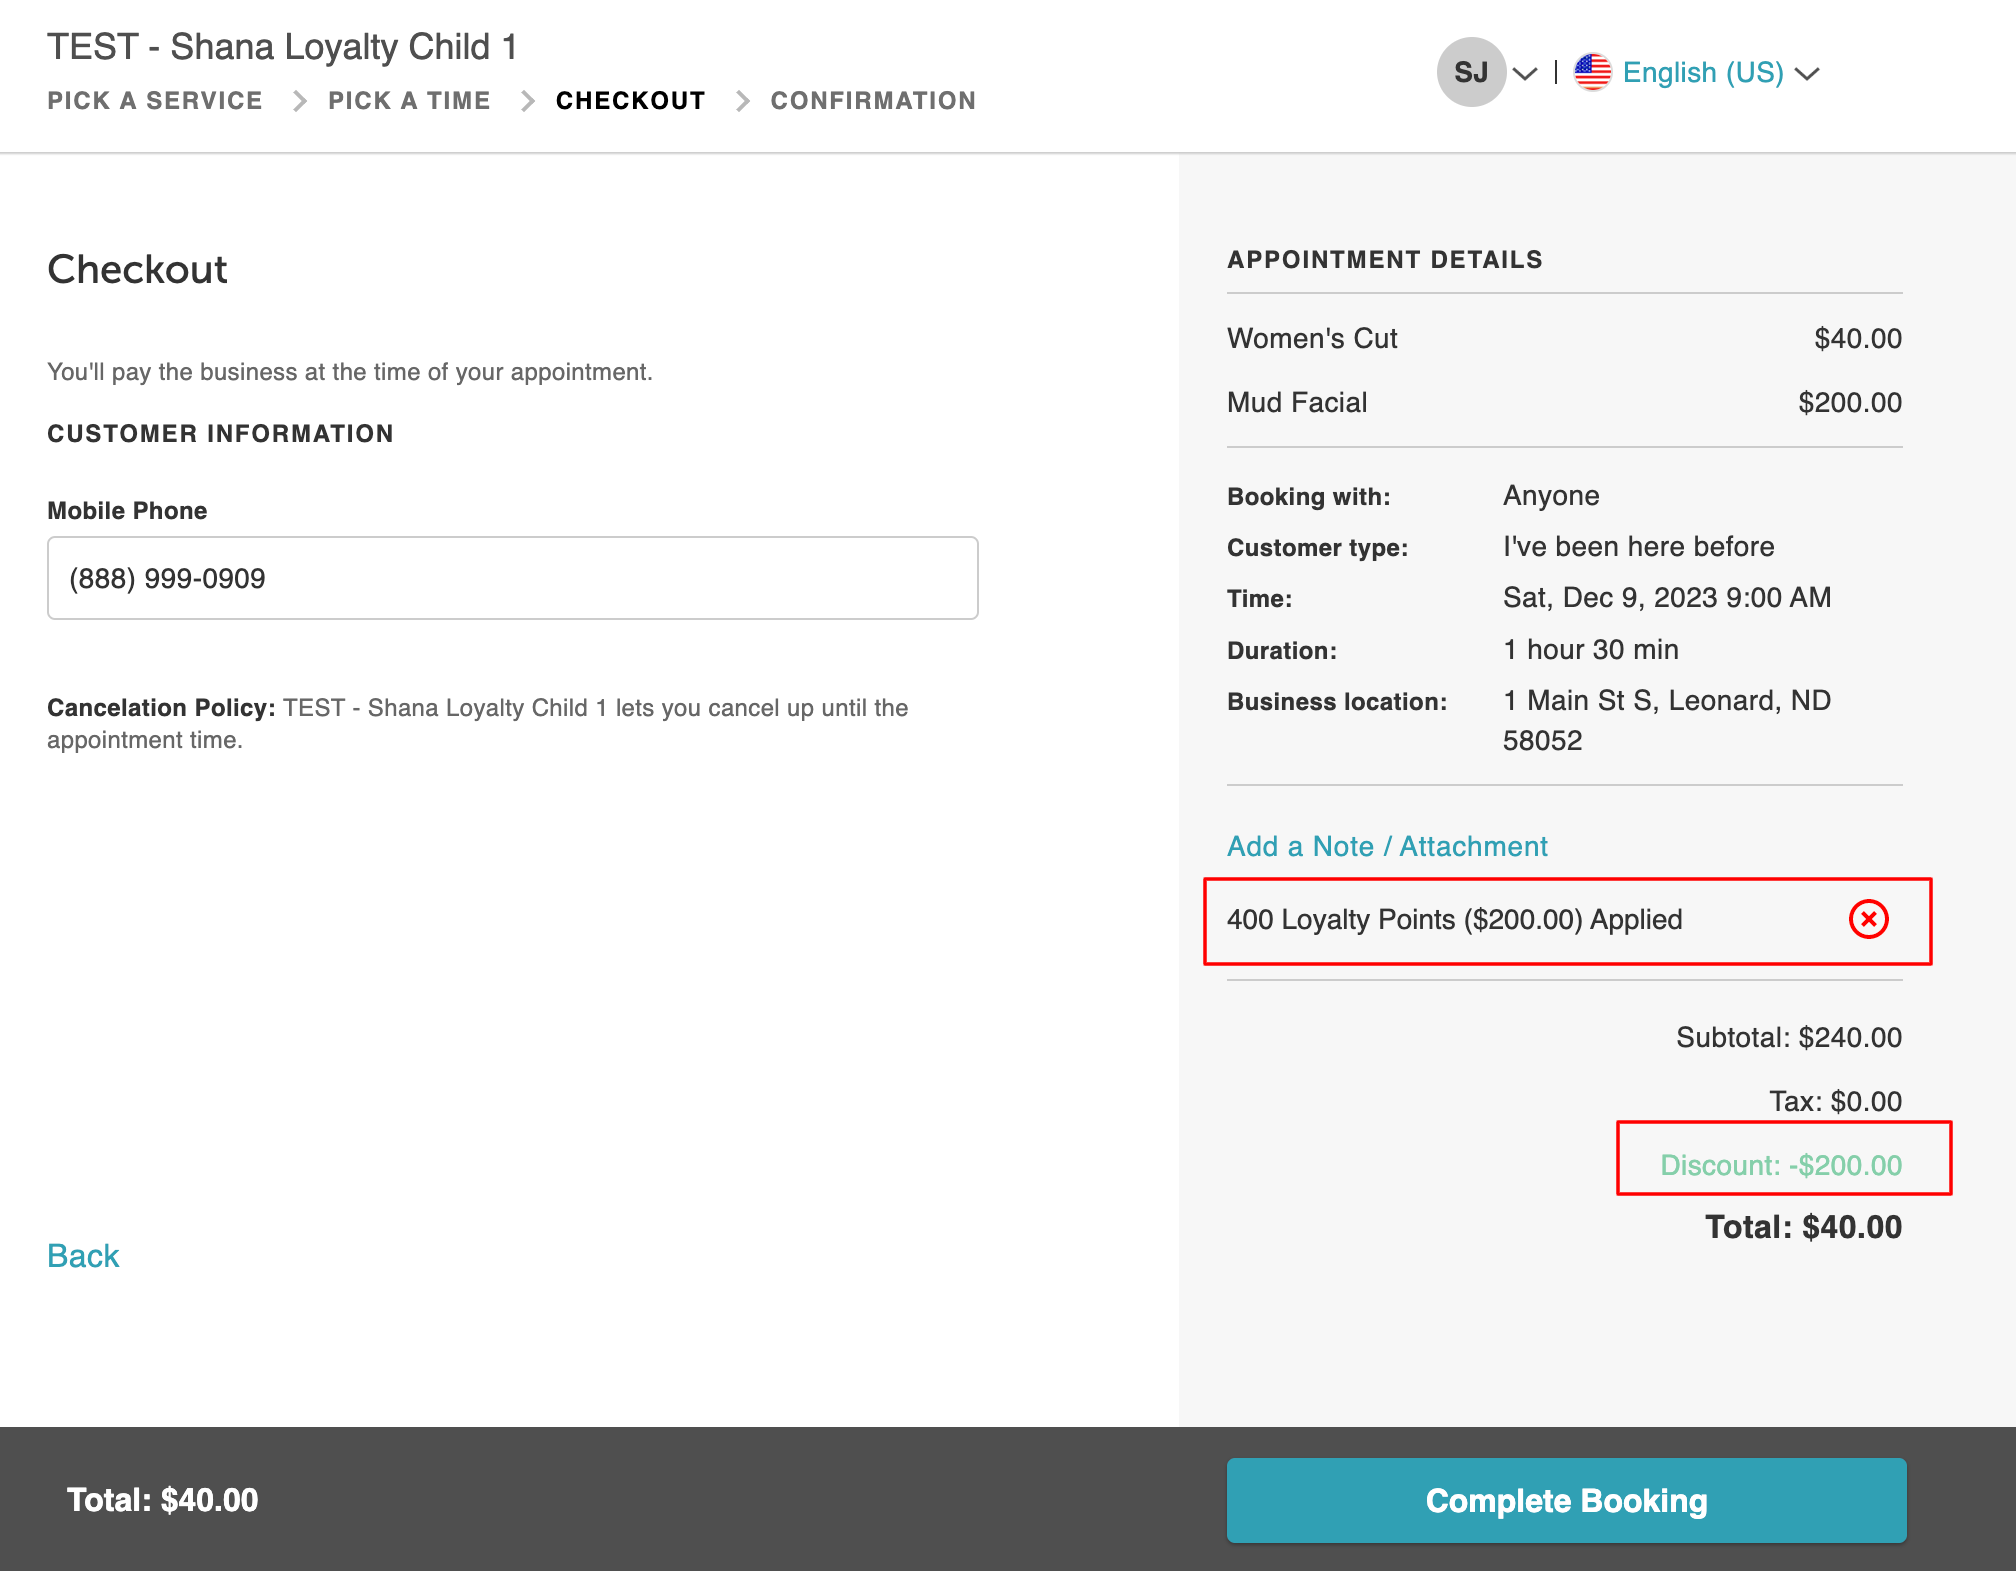Go to Pick a Service step

click(155, 101)
